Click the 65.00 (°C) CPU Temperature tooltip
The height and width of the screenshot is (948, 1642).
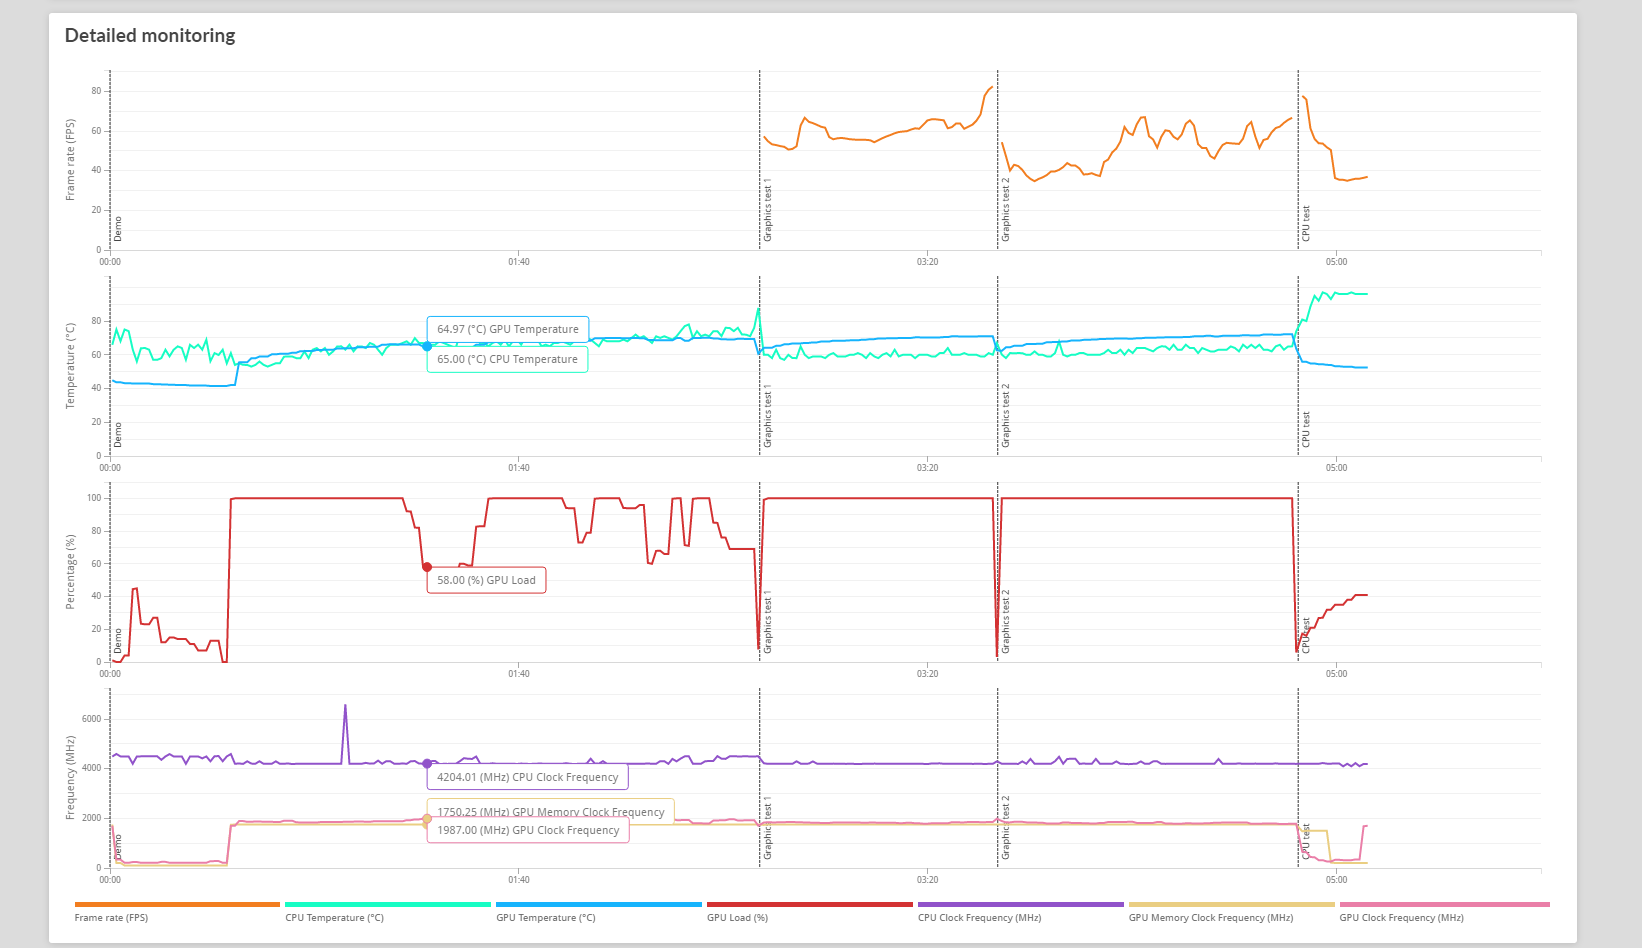click(507, 359)
